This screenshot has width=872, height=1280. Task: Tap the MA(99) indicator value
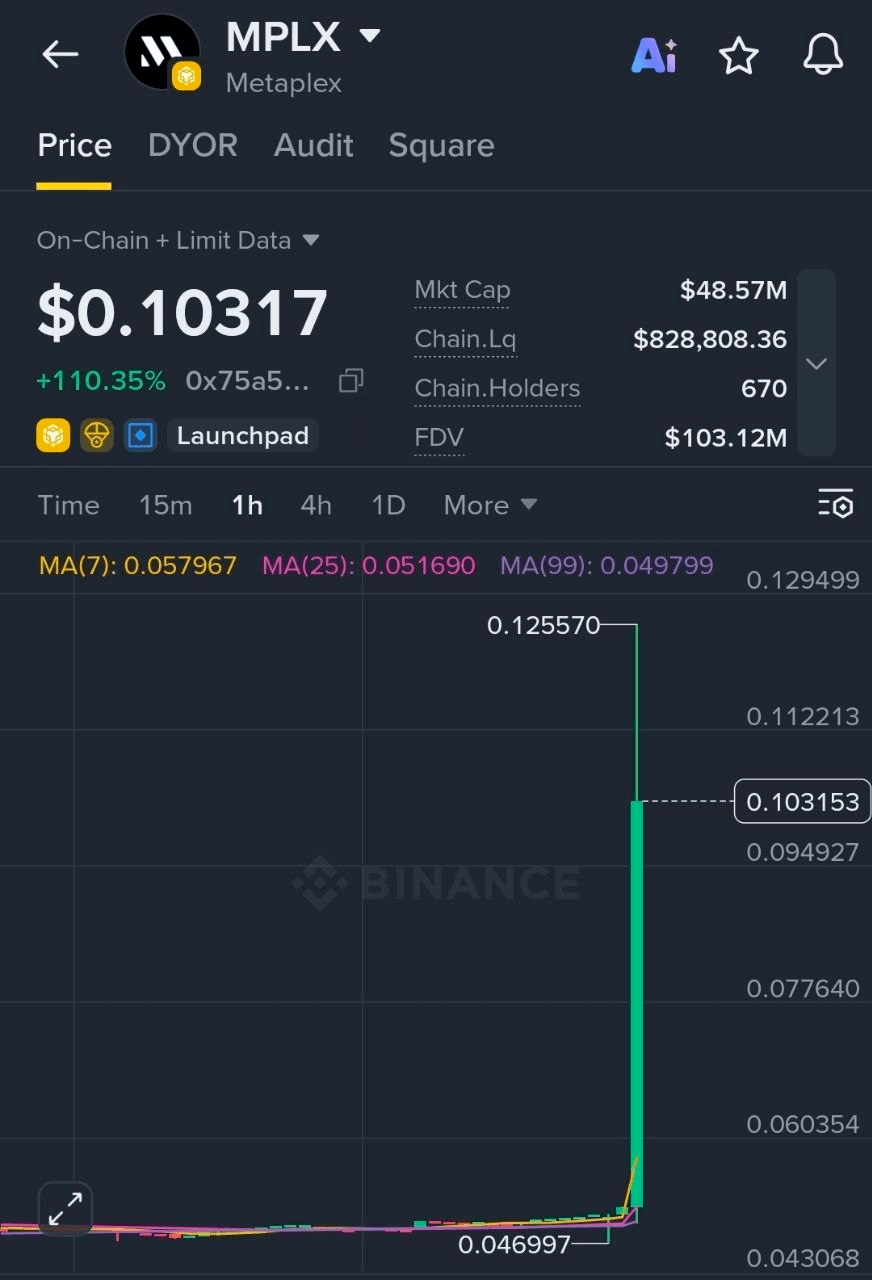pyautogui.click(x=607, y=565)
